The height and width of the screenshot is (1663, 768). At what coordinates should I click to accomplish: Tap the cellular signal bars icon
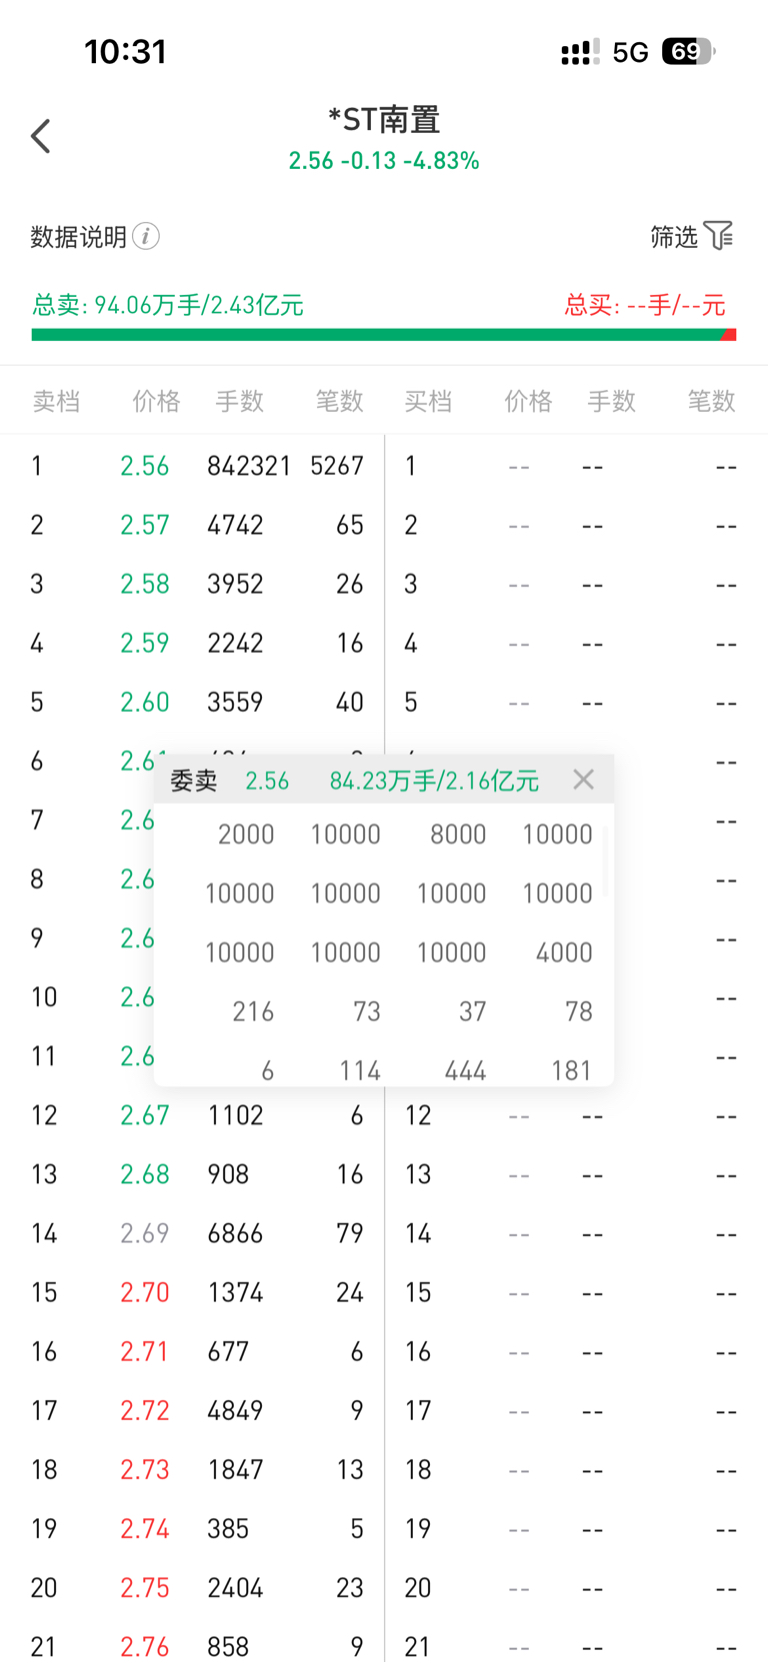581,52
